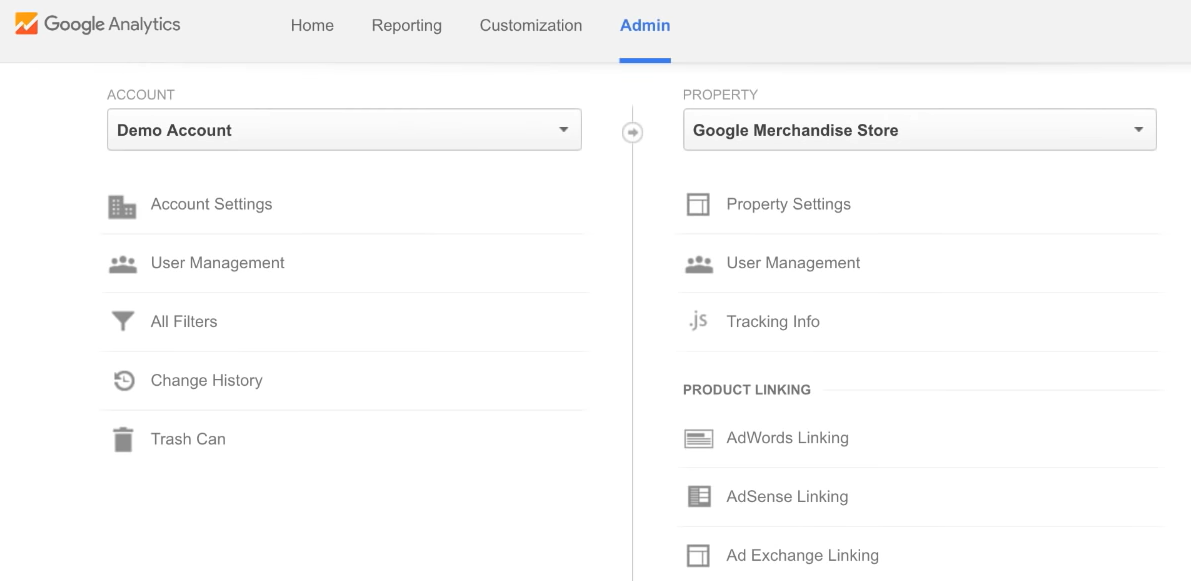Click the AdSense Linking icon

(699, 497)
